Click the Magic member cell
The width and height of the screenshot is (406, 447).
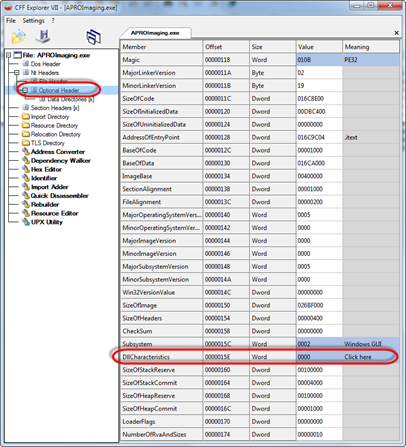(161, 60)
